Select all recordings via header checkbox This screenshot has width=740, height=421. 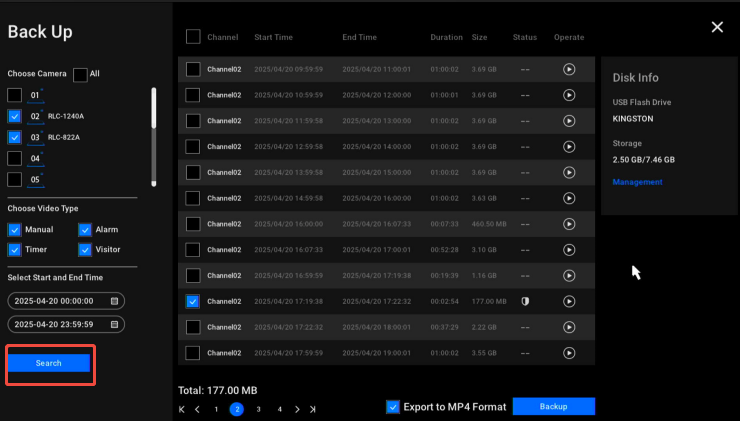coord(193,37)
